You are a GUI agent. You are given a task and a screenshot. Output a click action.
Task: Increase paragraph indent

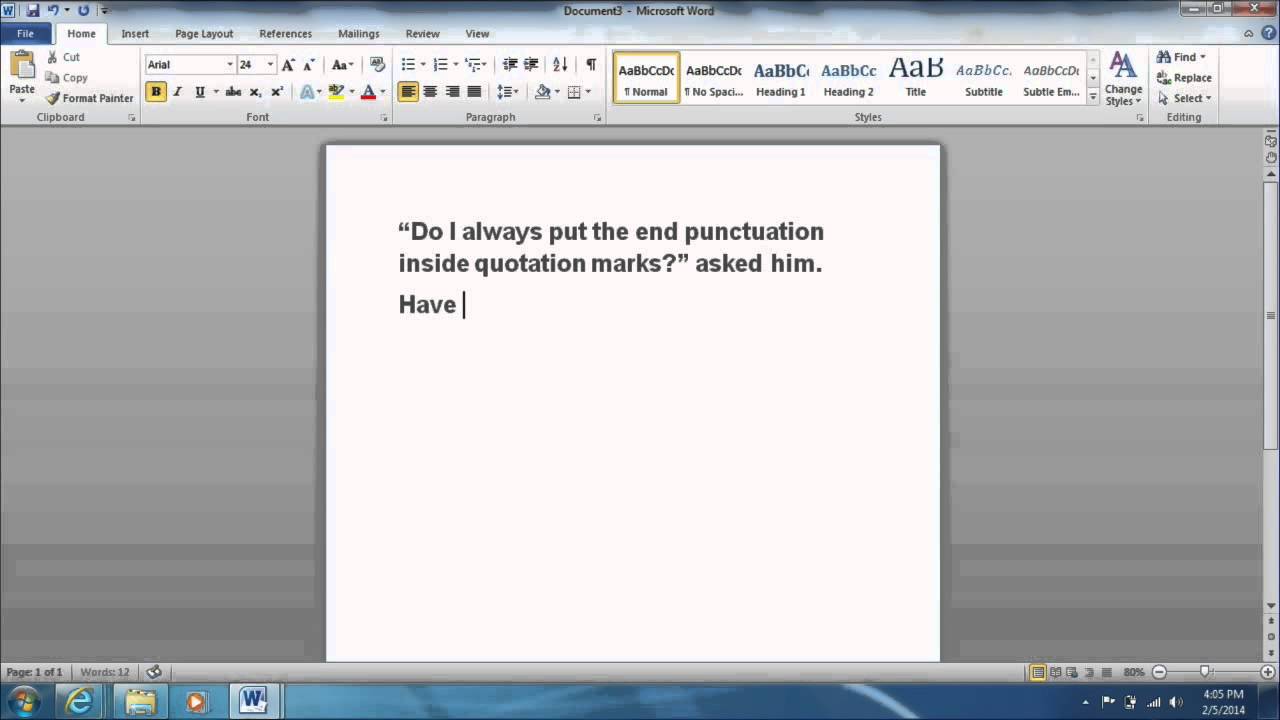tap(531, 64)
